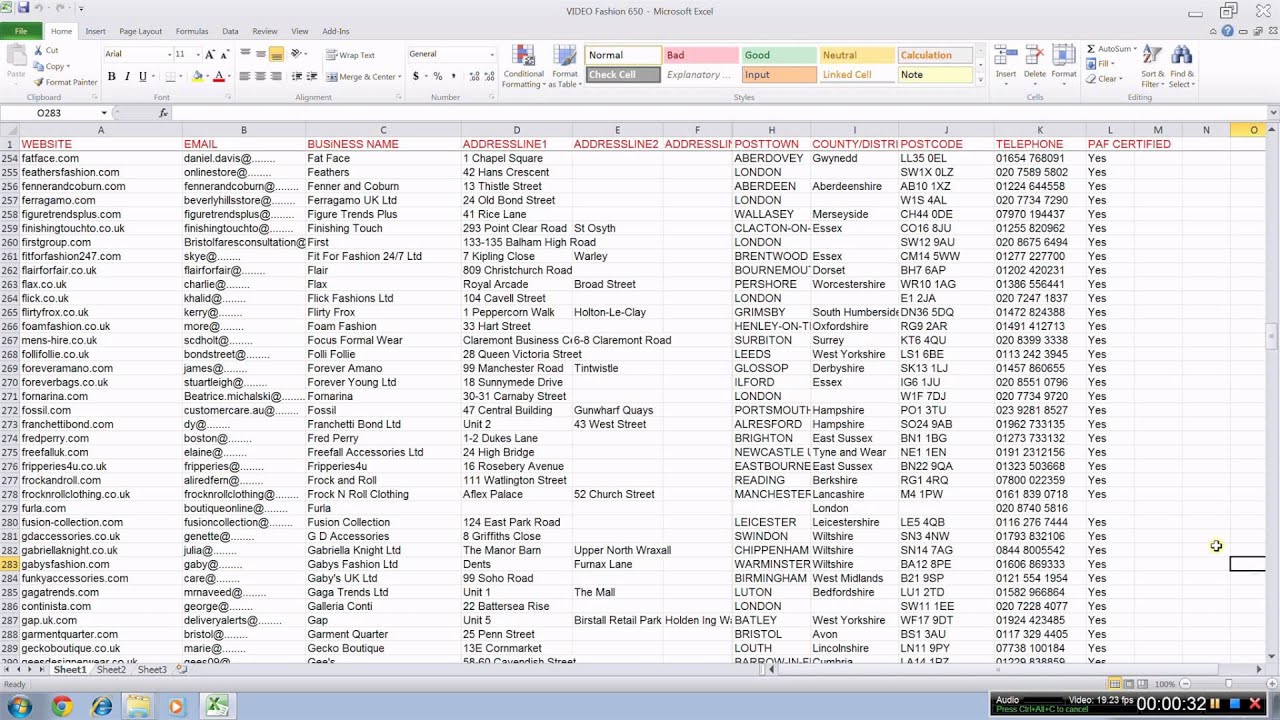Screen dimensions: 1280x720
Task: Apply the Good cell style
Action: point(777,56)
